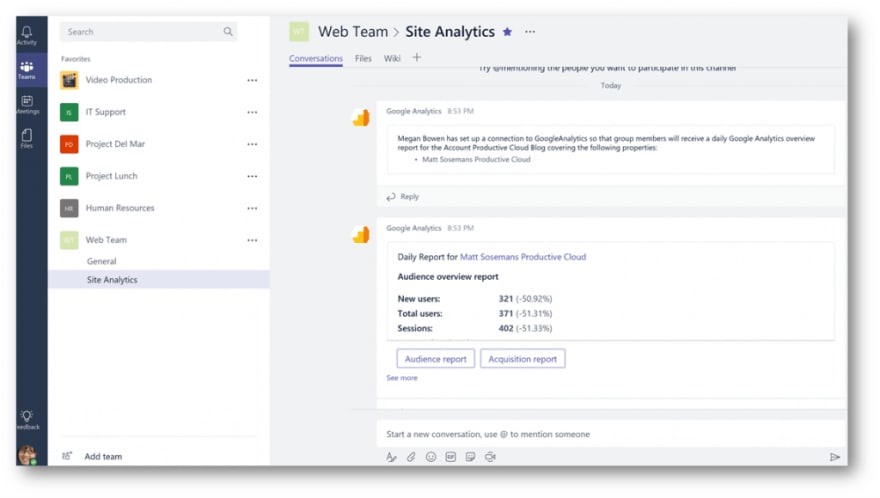Open the Sticker icon

pos(470,457)
